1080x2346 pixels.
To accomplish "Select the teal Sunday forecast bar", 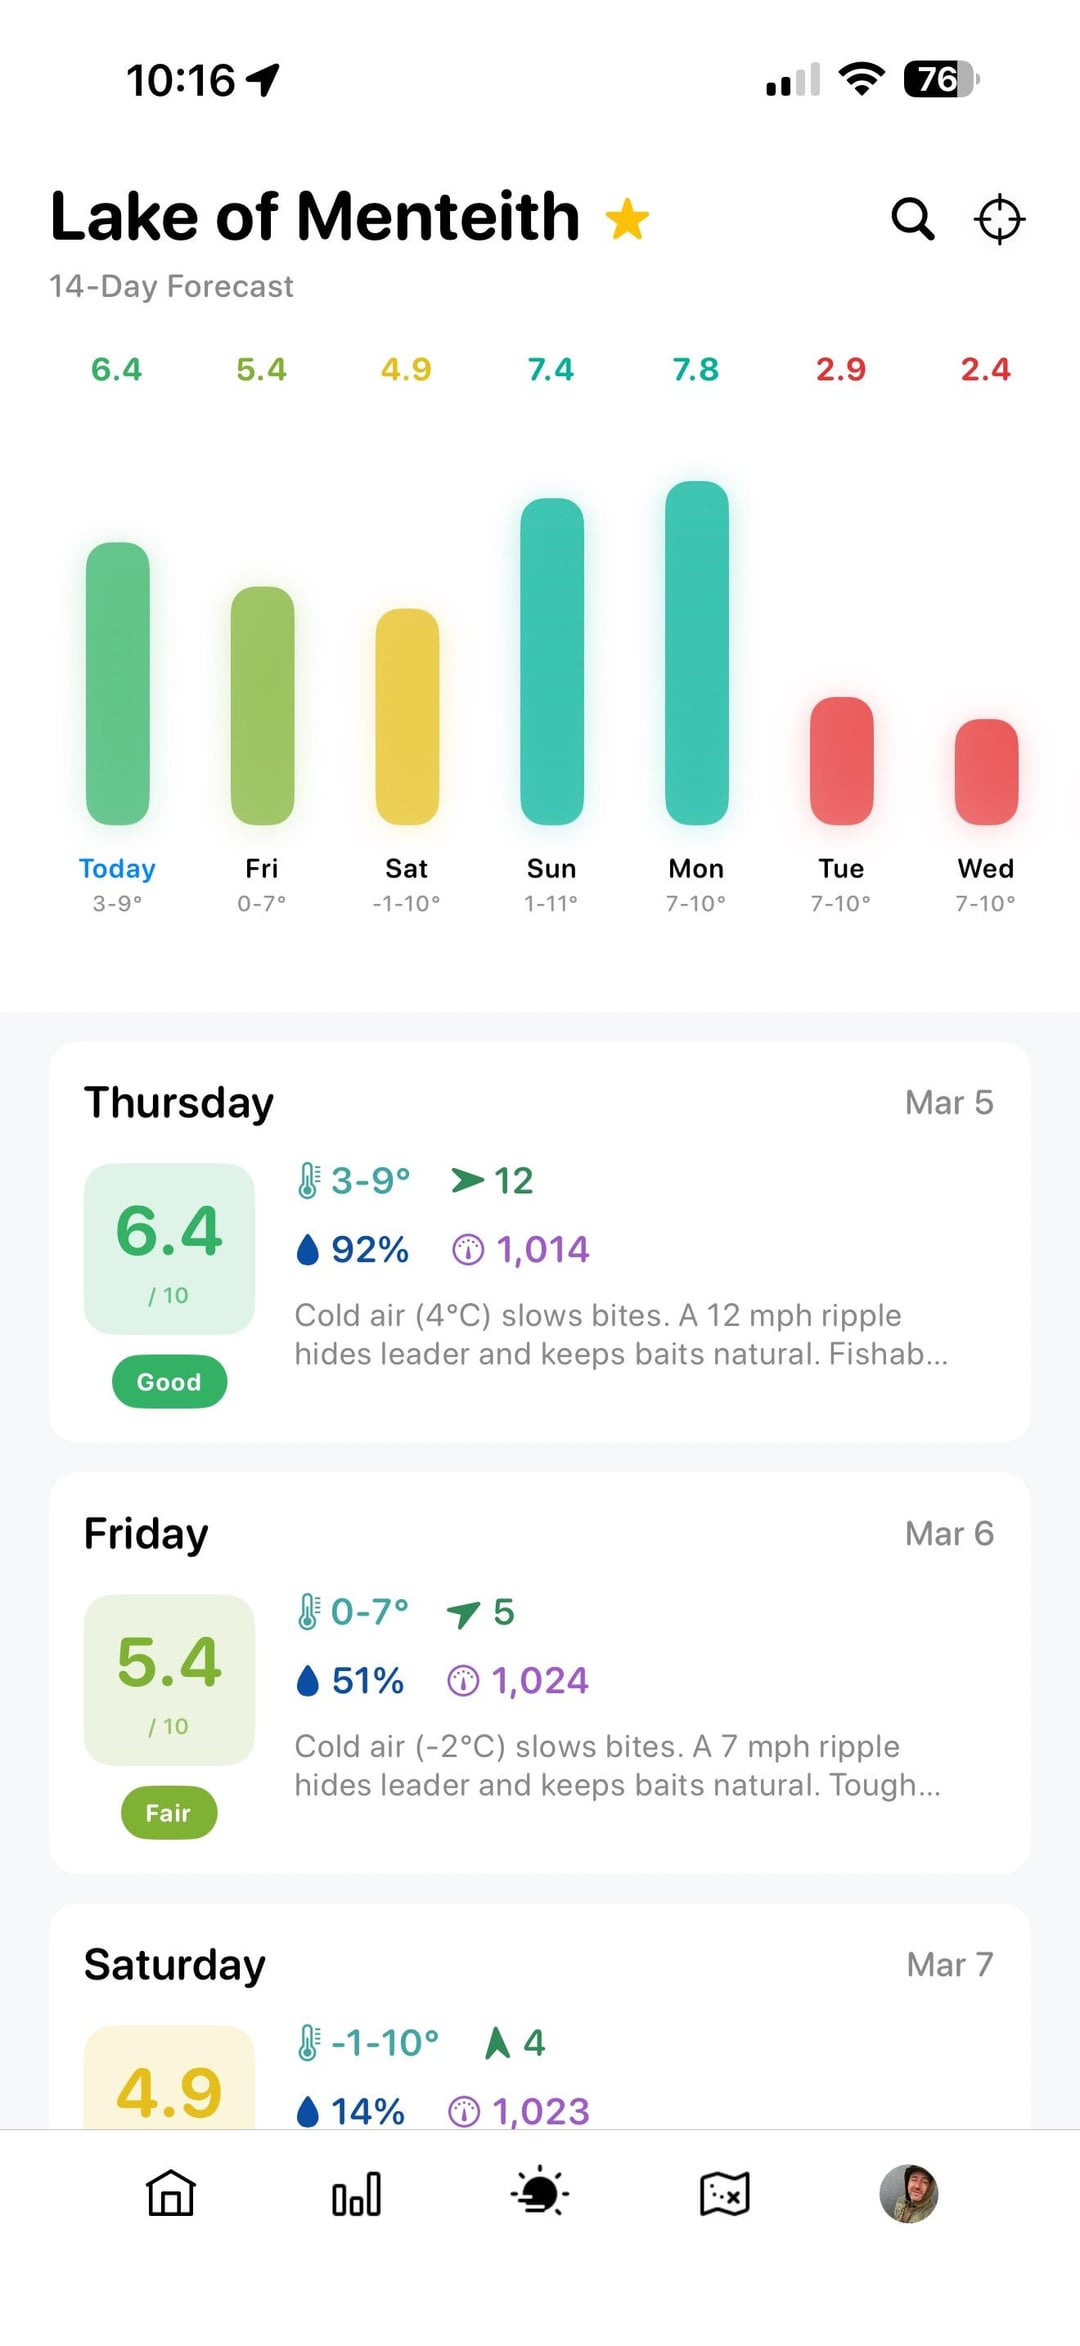I will [551, 661].
